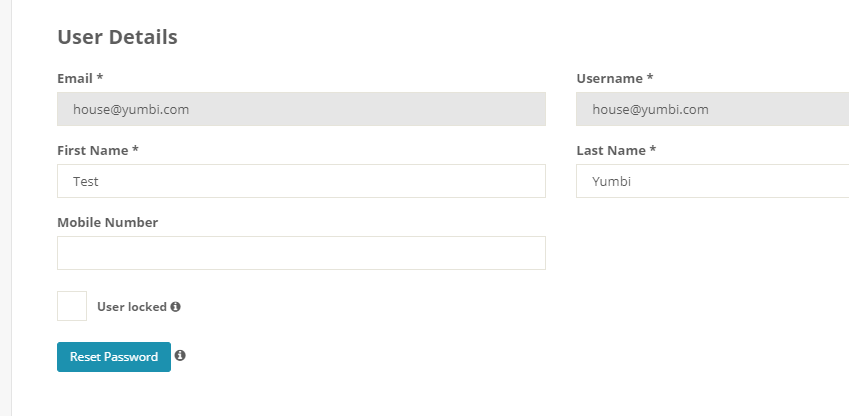The image size is (849, 416).
Task: Click the disabled Email field
Action: [x=301, y=109]
